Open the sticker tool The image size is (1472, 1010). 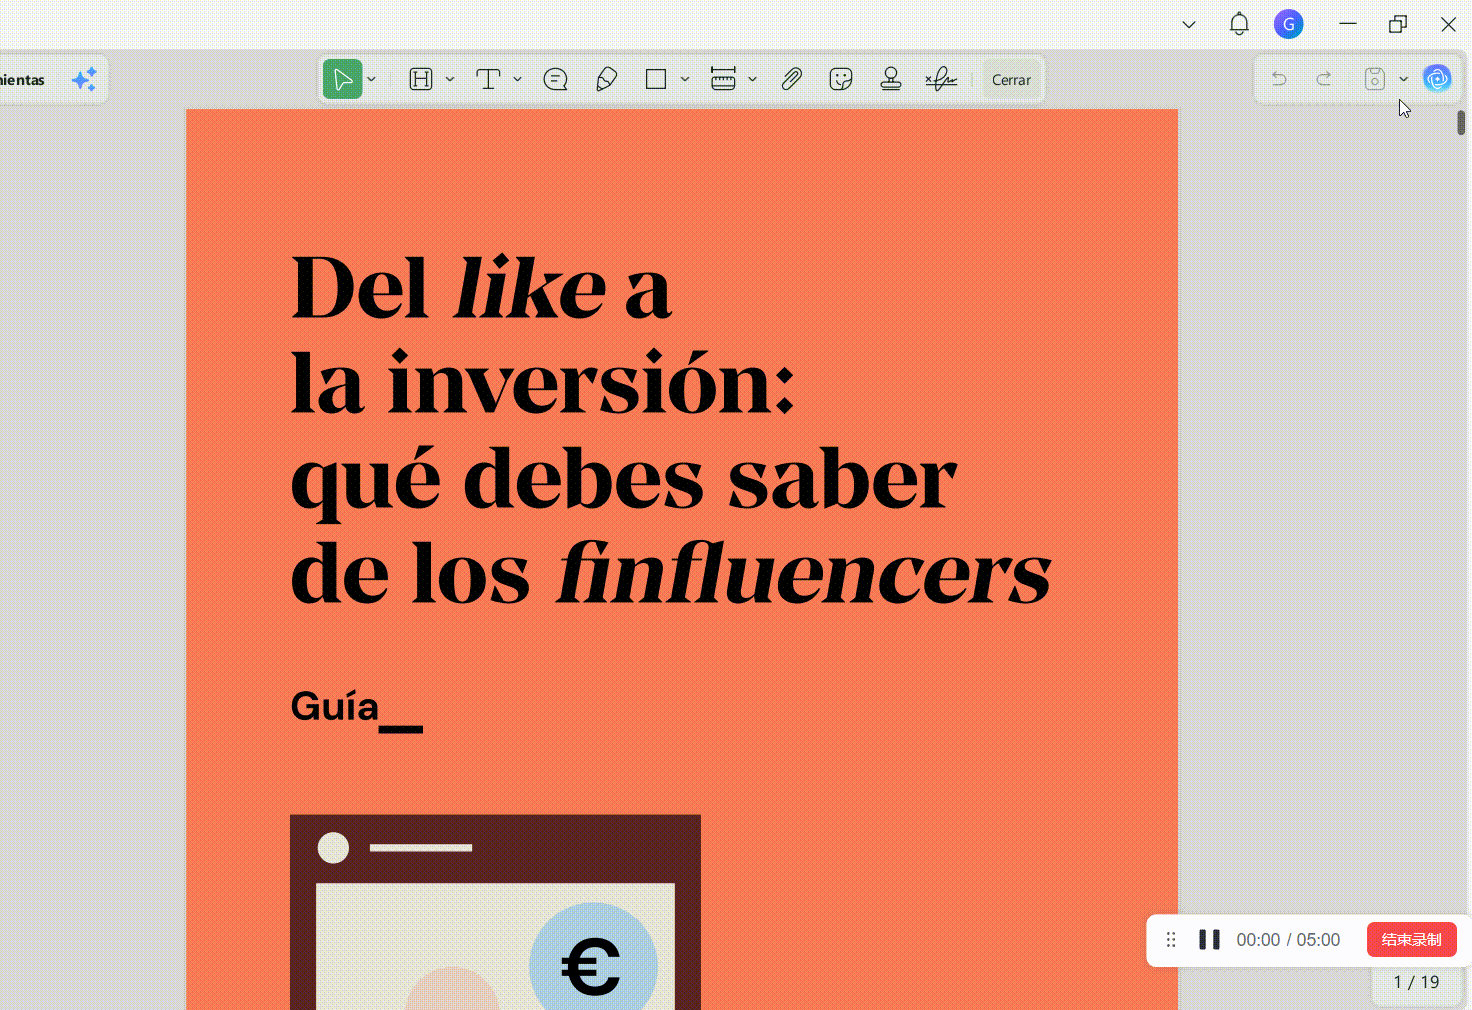(841, 79)
